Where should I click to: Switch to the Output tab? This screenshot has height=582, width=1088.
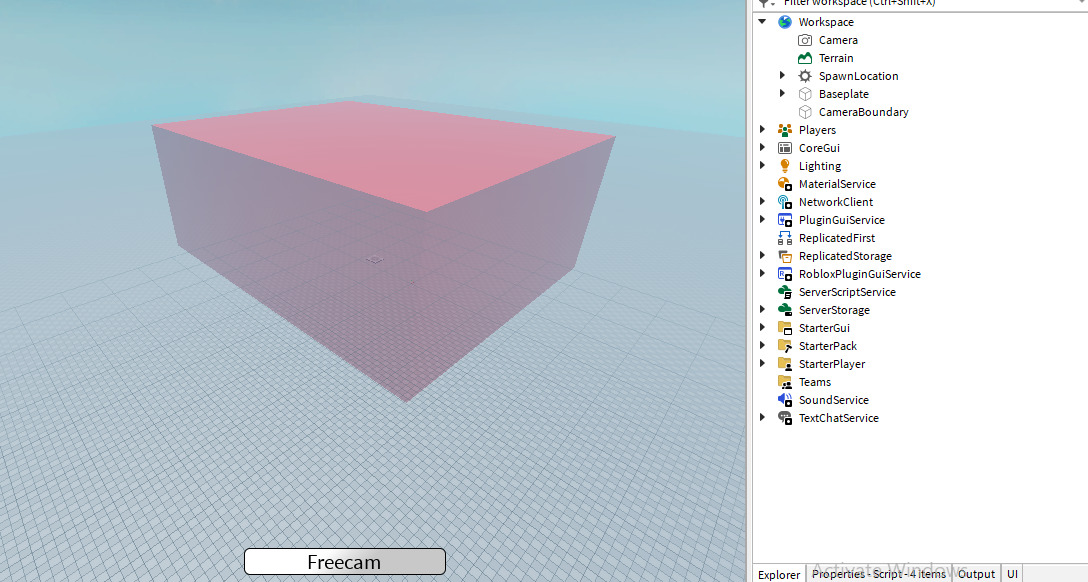pos(976,573)
